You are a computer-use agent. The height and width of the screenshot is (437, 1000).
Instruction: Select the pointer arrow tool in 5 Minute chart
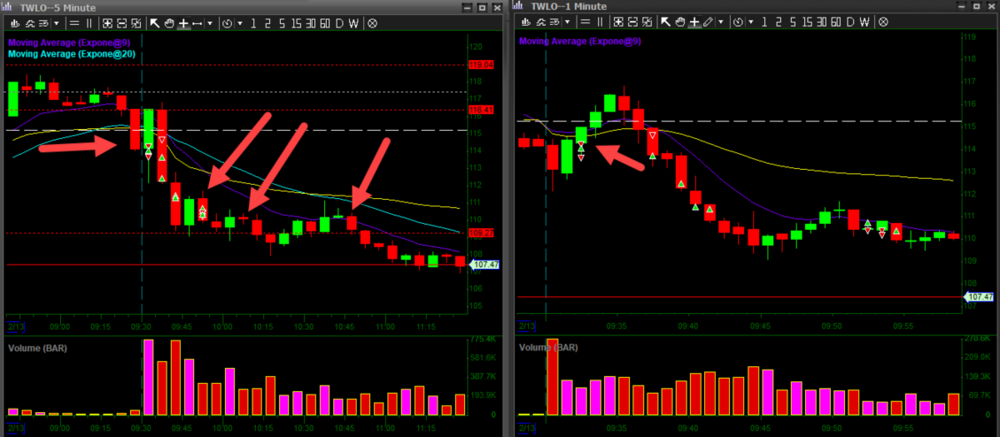click(x=156, y=22)
